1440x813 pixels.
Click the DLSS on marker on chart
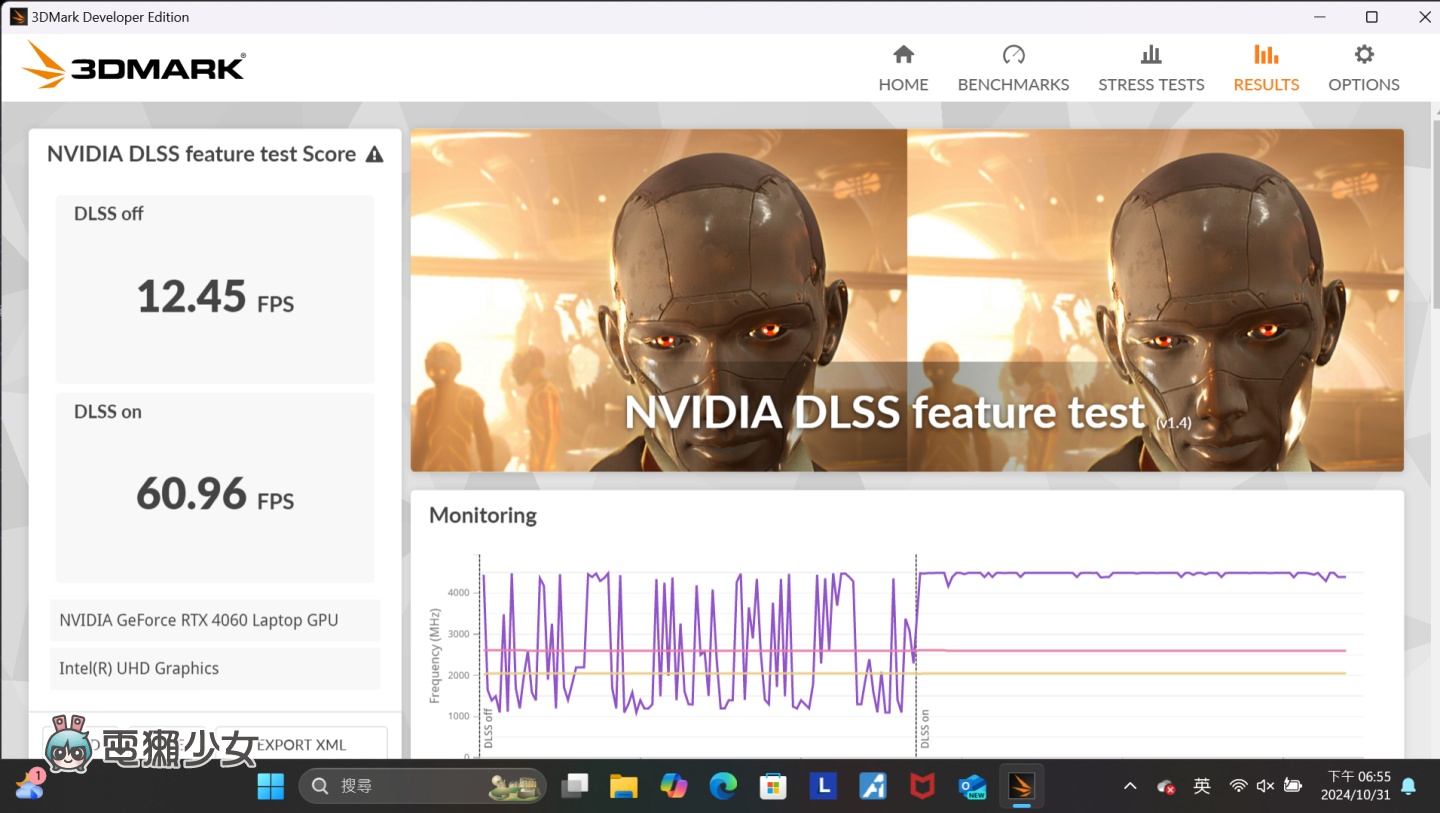[x=924, y=728]
